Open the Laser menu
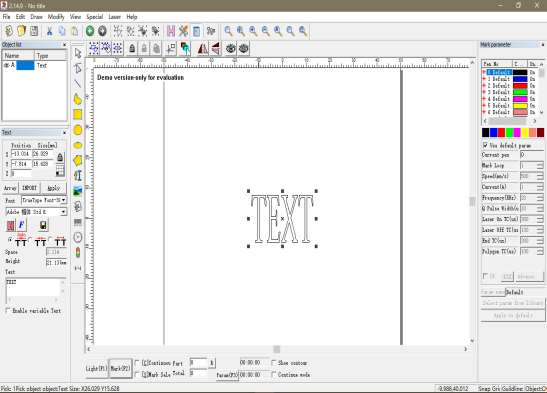The height and width of the screenshot is (393, 547). point(114,17)
